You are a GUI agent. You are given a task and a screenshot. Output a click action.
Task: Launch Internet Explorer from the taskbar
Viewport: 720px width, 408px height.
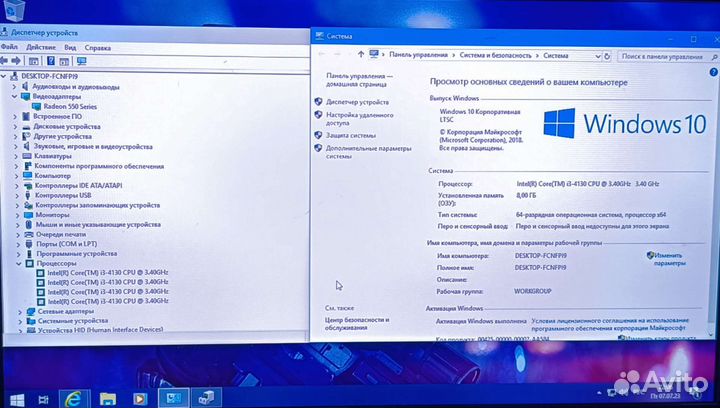(73, 399)
